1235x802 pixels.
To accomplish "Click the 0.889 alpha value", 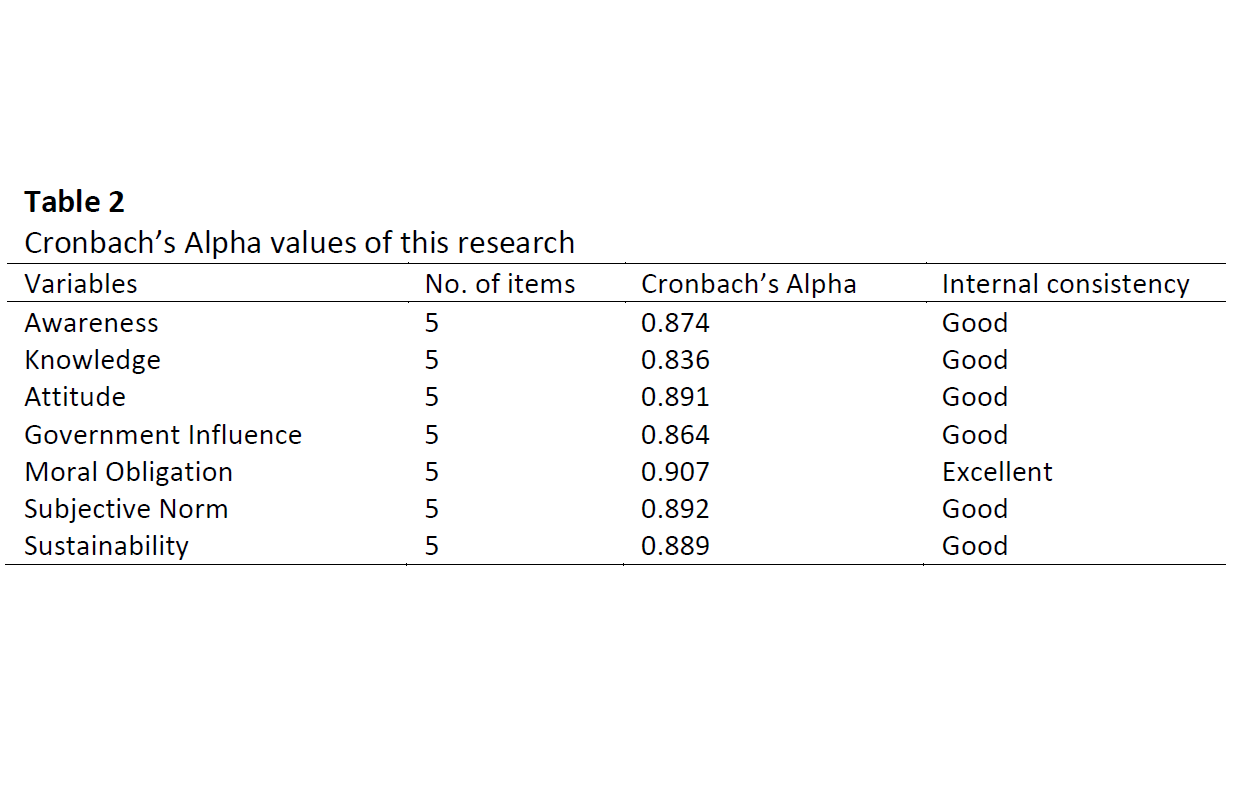I will pyautogui.click(x=675, y=546).
